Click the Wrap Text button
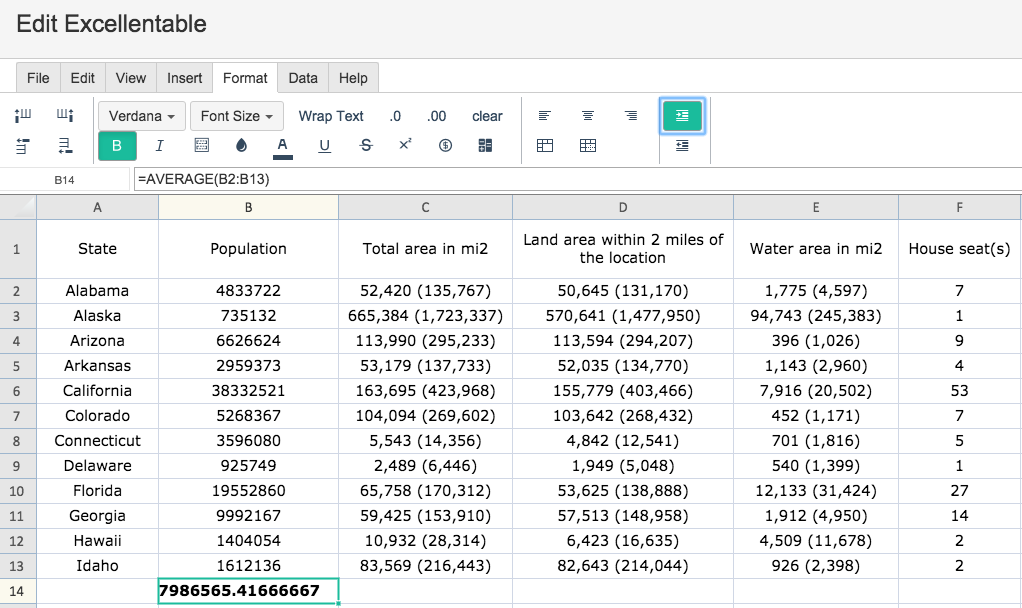This screenshot has width=1022, height=608. coord(331,116)
